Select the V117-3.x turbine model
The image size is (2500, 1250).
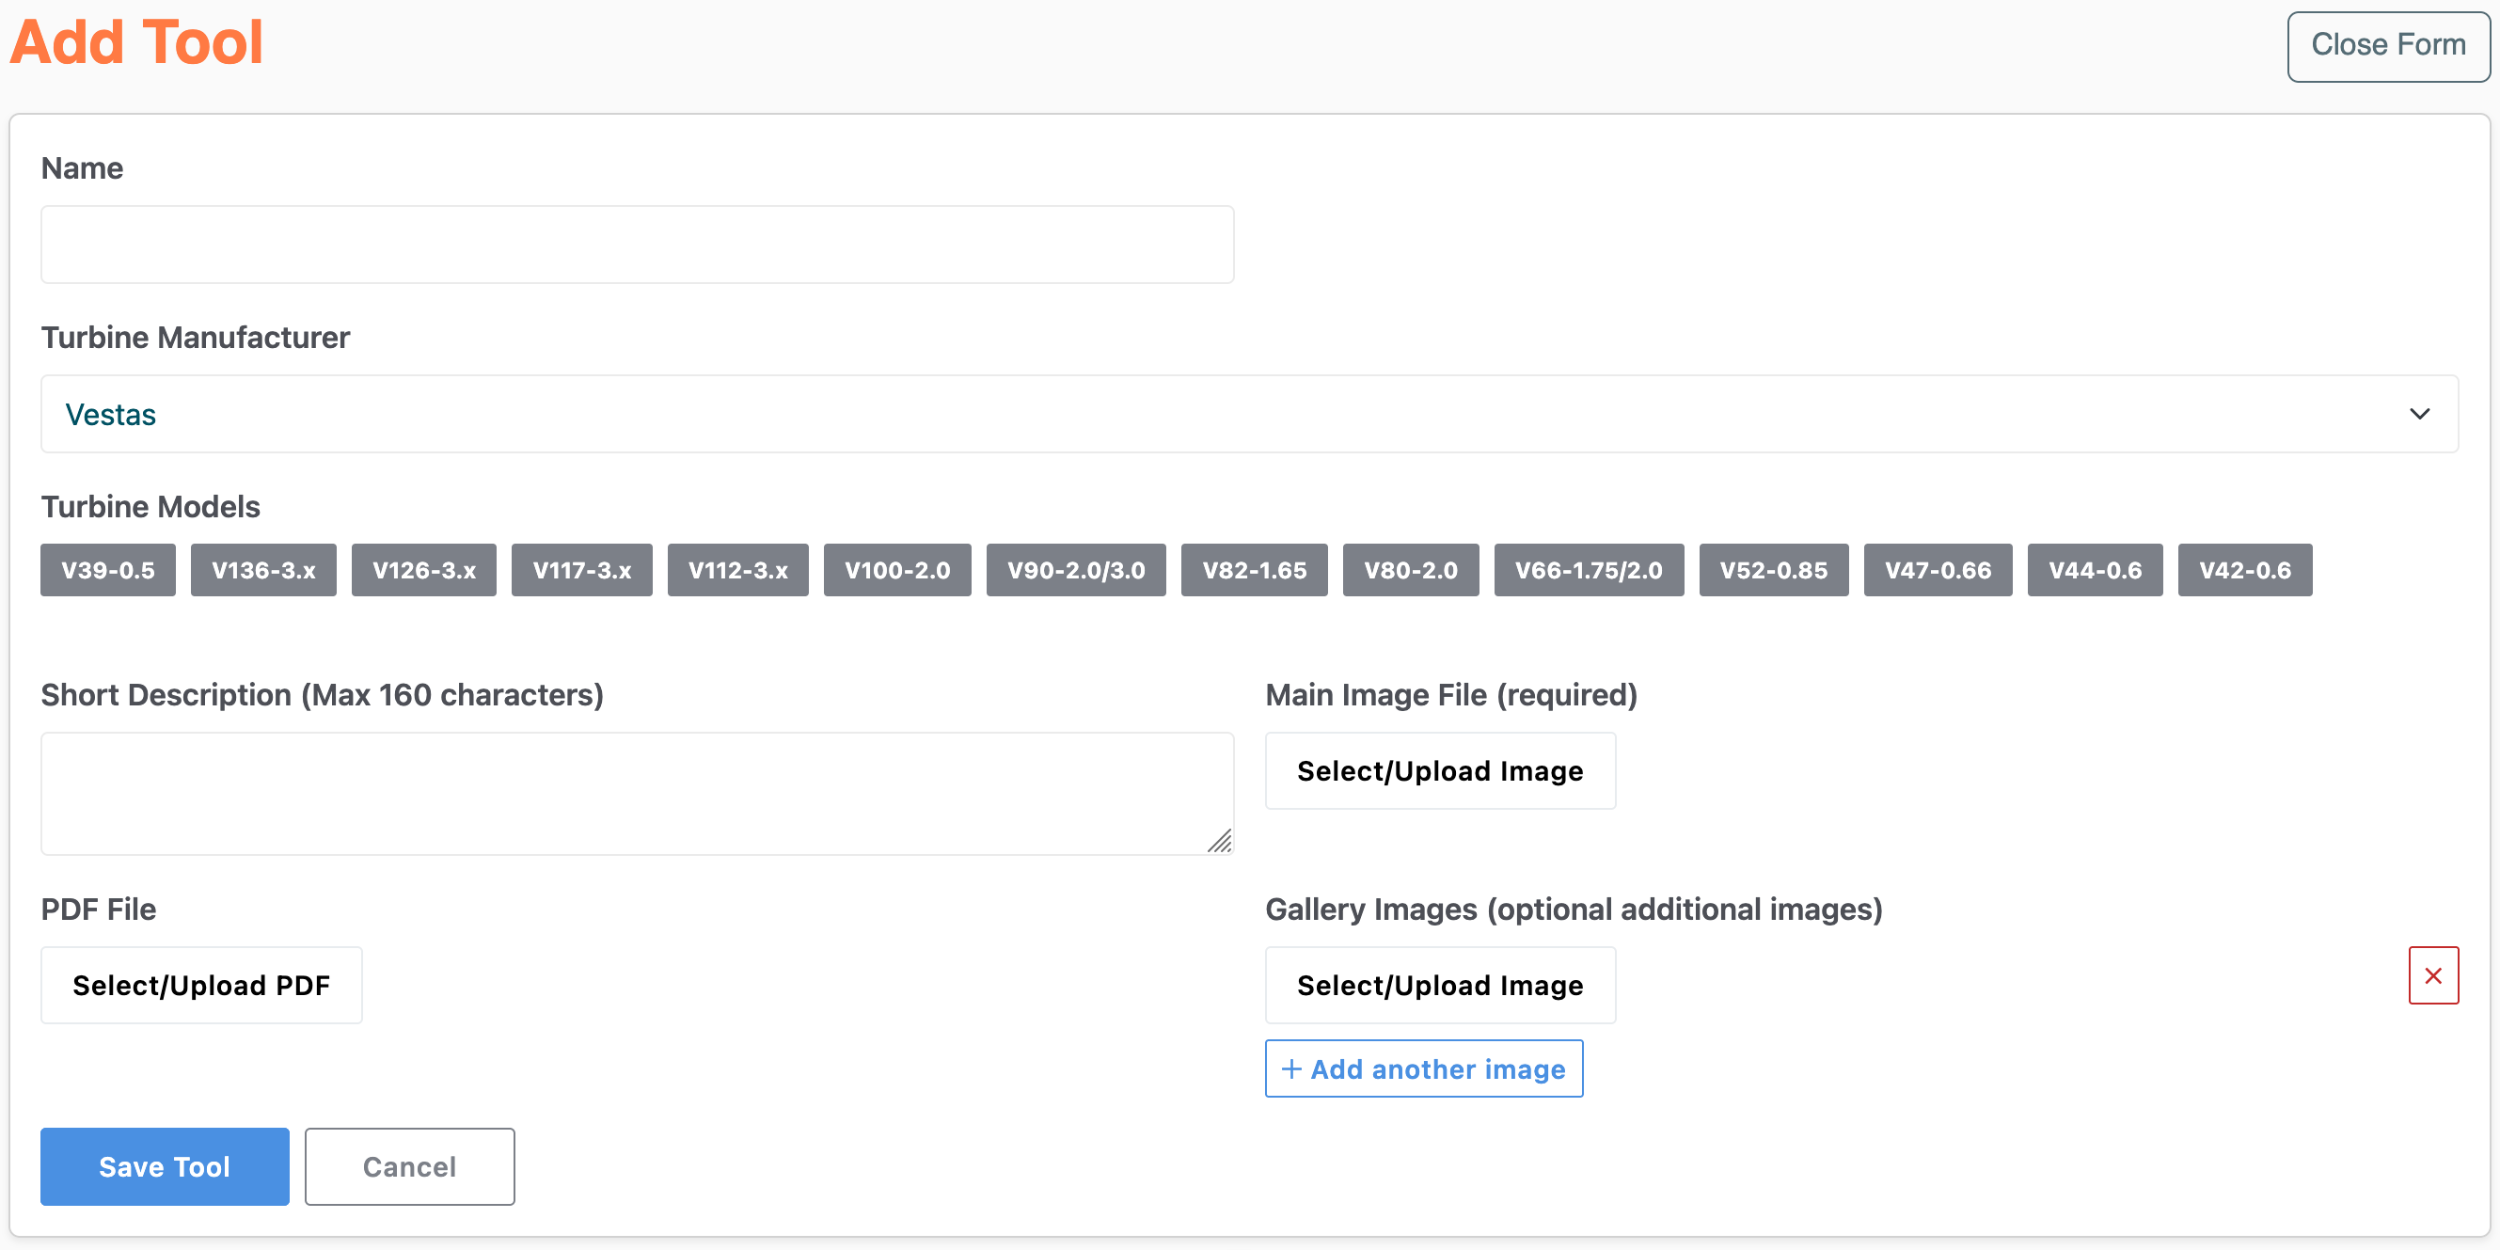tap(582, 570)
